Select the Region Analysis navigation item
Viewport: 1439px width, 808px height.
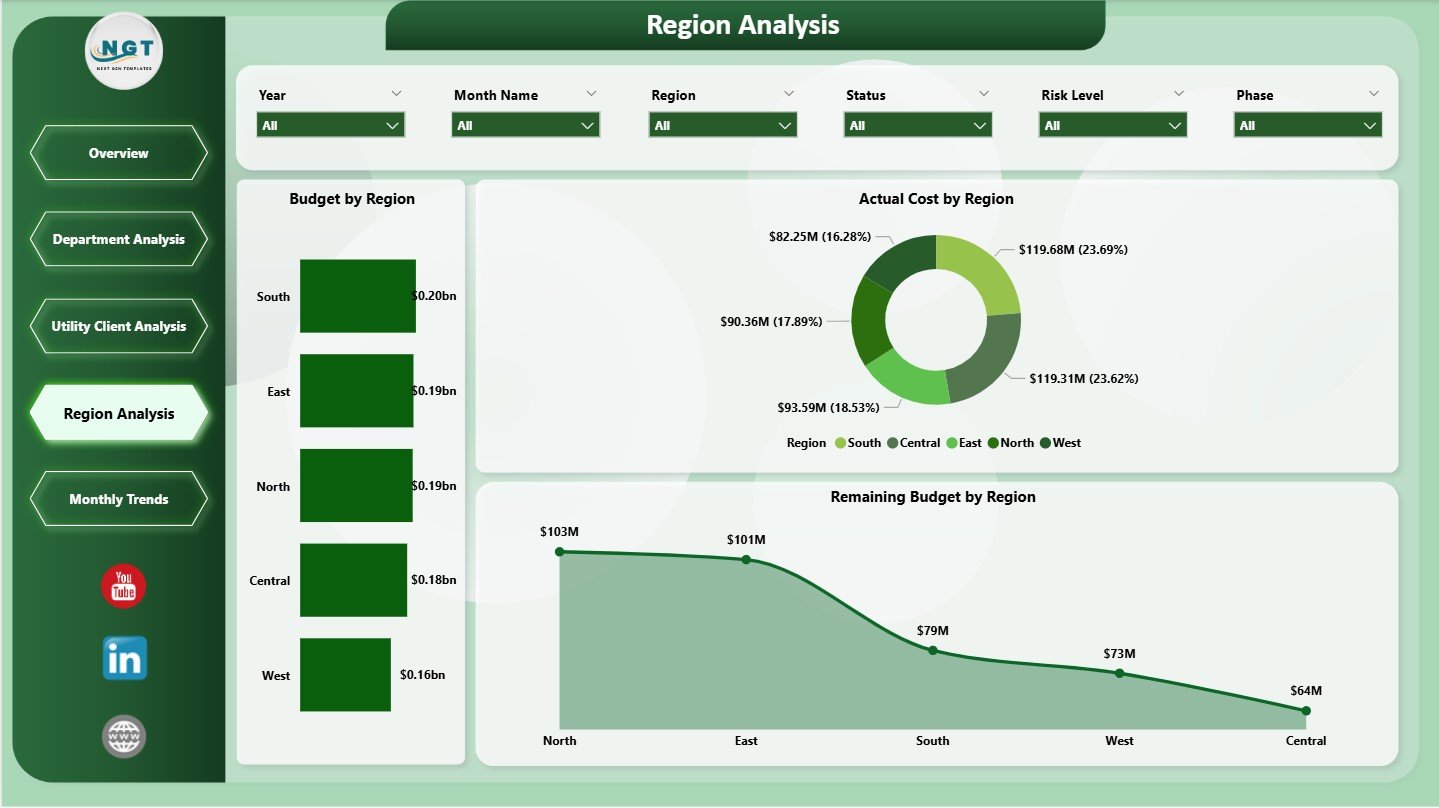pyautogui.click(x=118, y=412)
